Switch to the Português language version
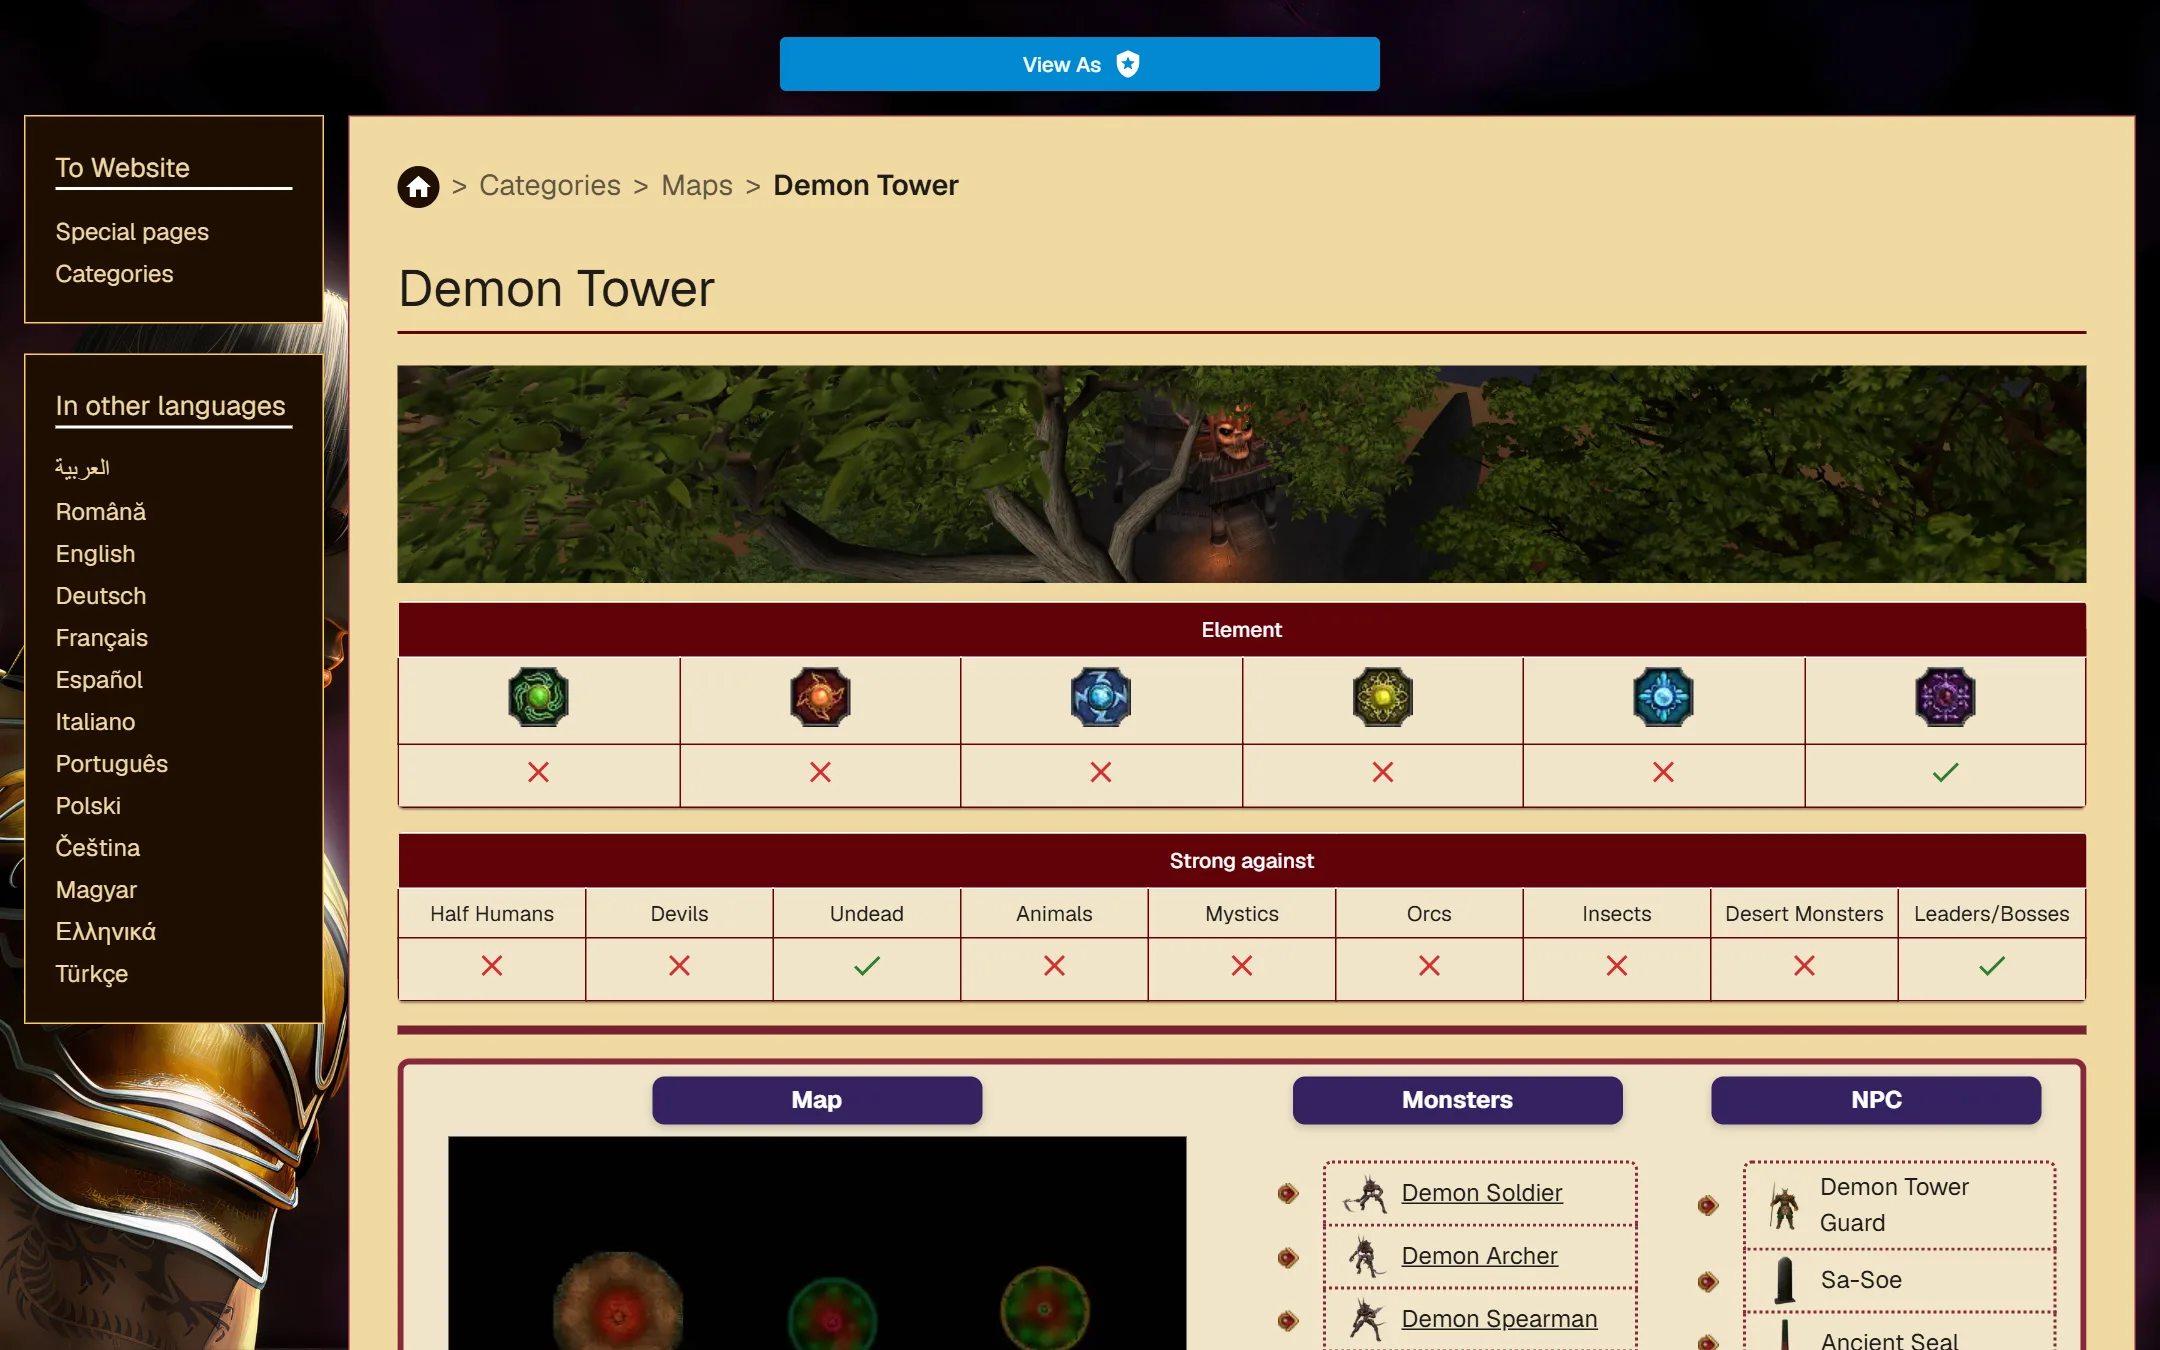 click(112, 764)
